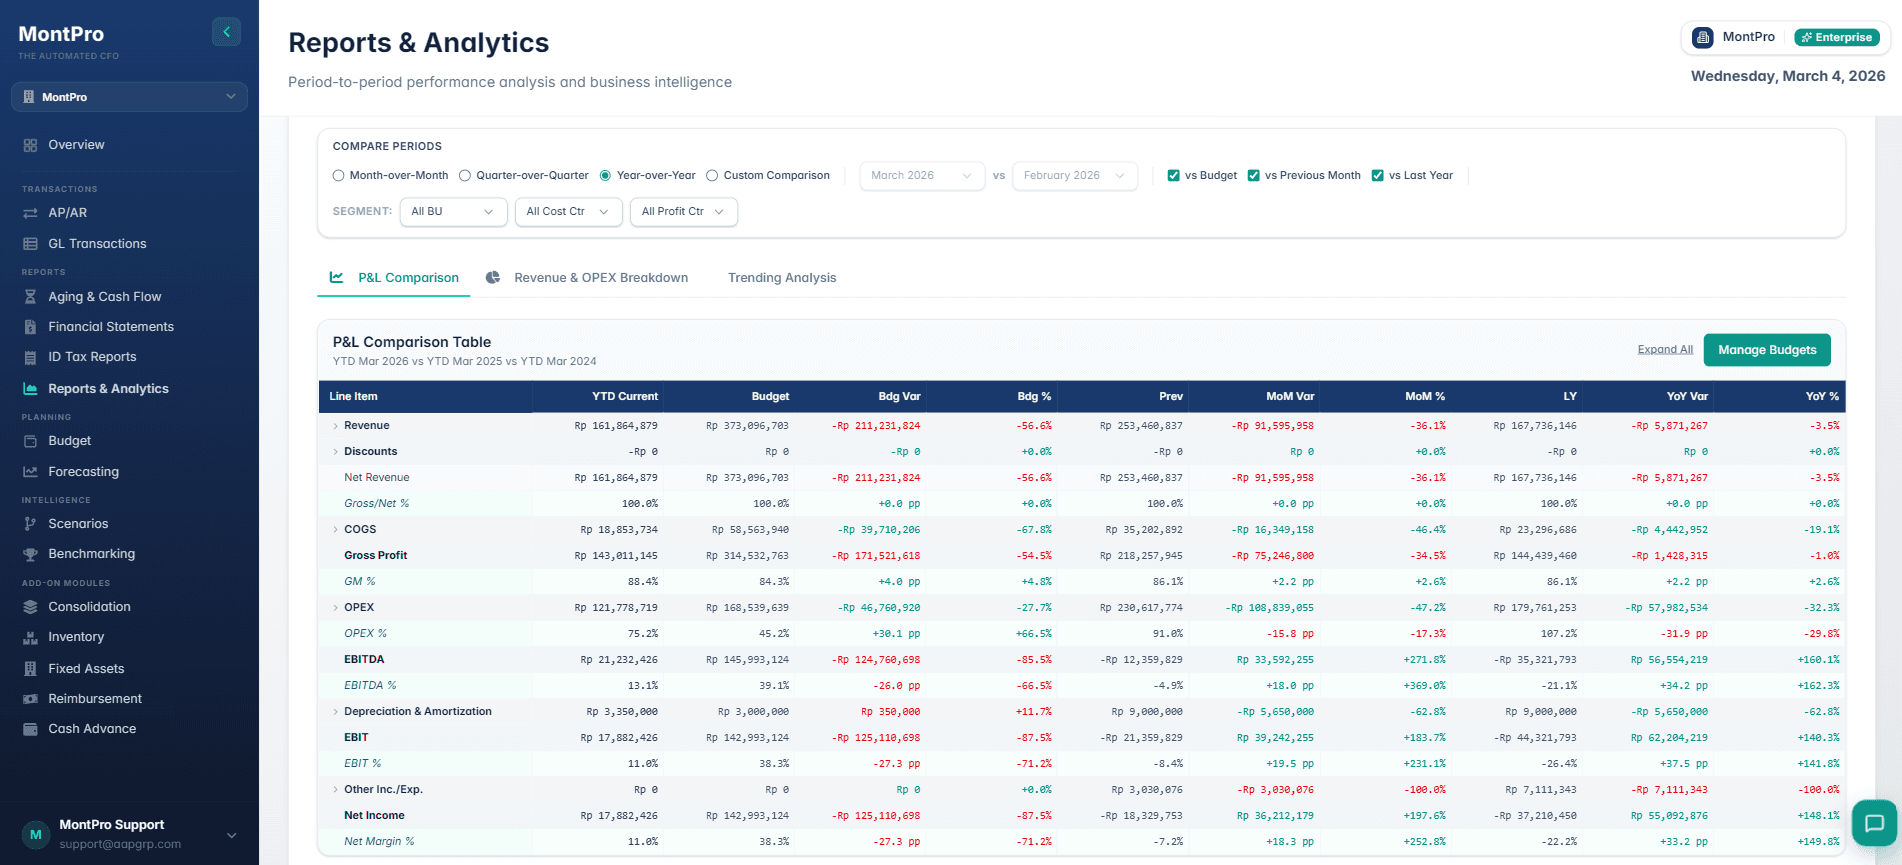Viewport: 1902px width, 865px height.
Task: Uncheck the vs Last Year checkbox
Action: click(x=1377, y=176)
